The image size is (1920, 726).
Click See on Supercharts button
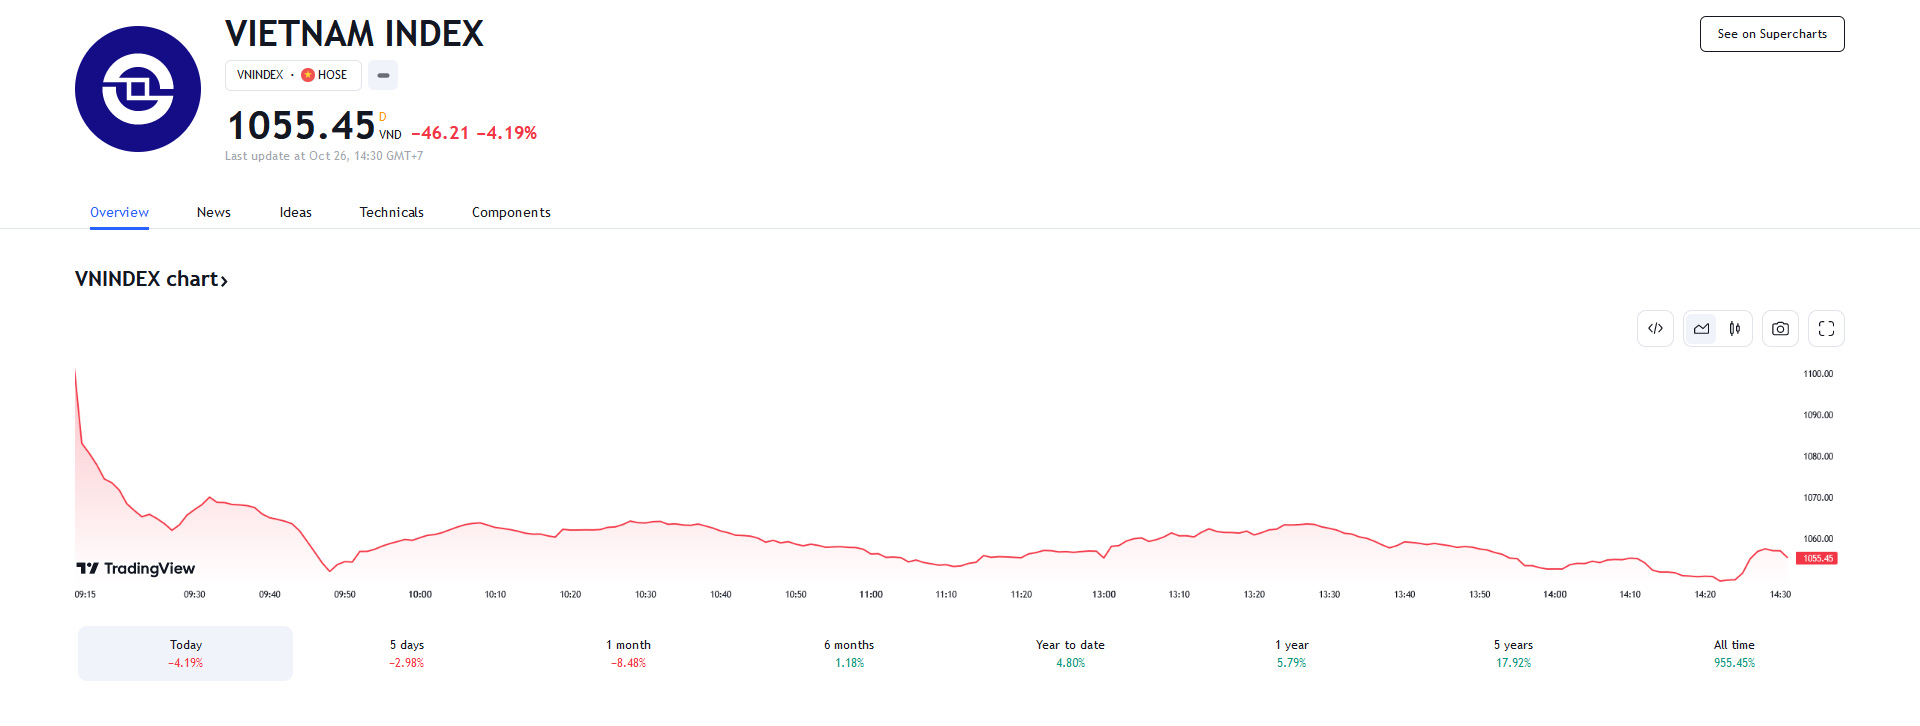1772,34
